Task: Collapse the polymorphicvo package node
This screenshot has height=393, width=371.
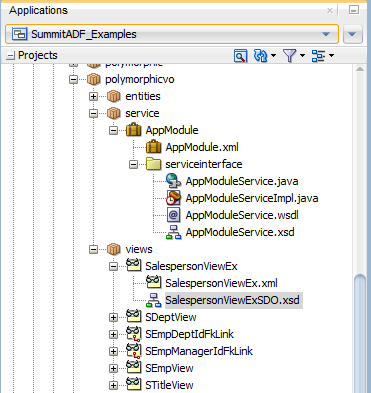Action: click(73, 79)
